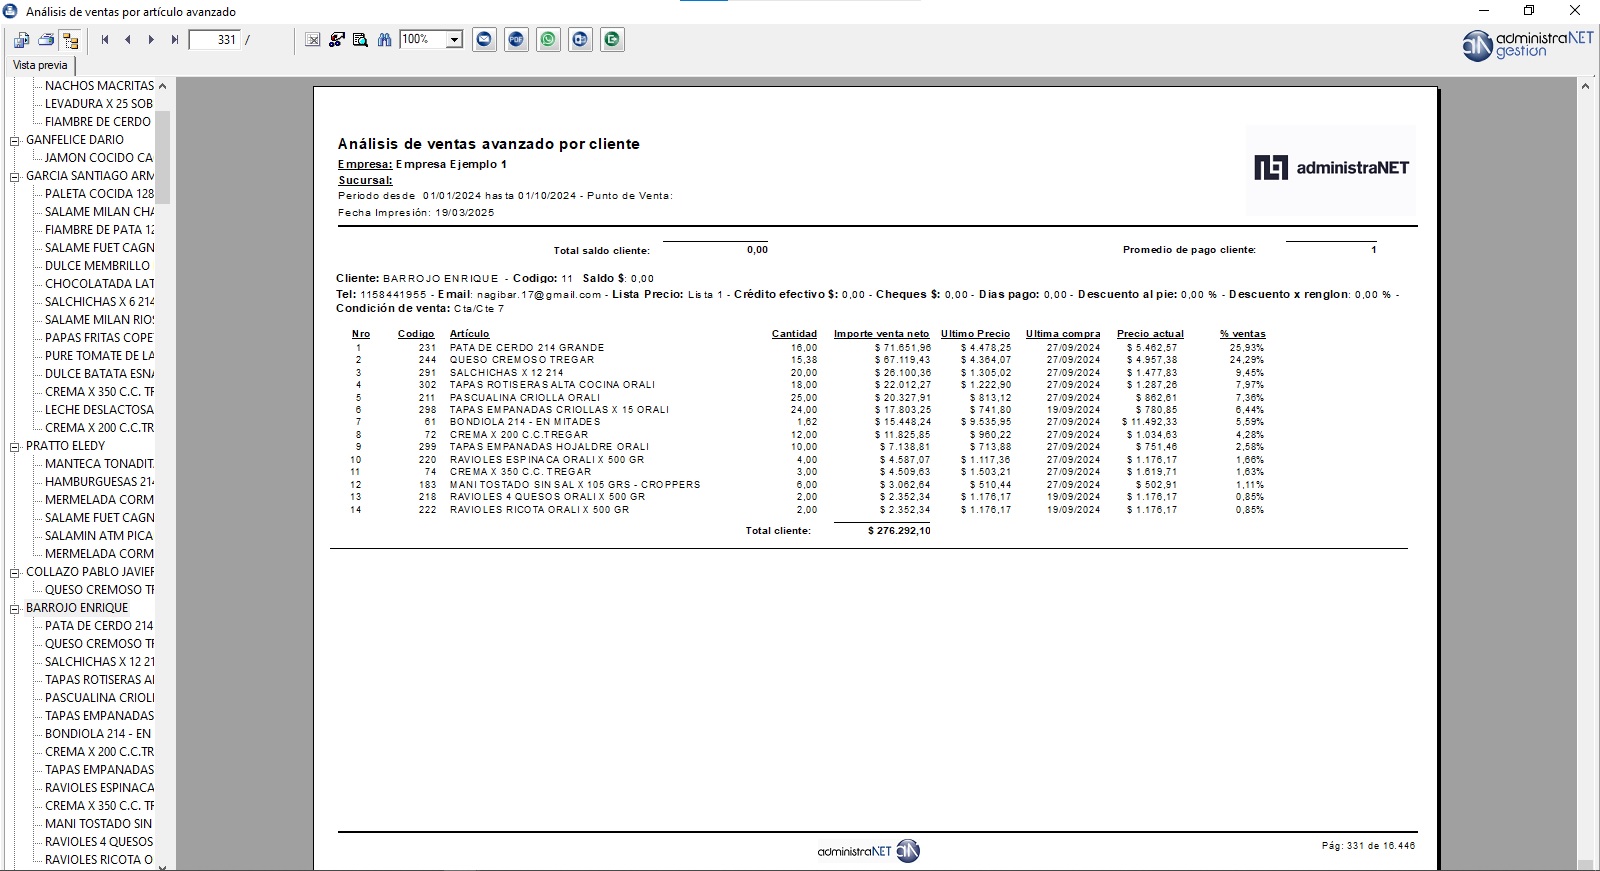Select PALETA COCIDA 128 tree entry
Screen dimensions: 1600x871
pos(99,194)
